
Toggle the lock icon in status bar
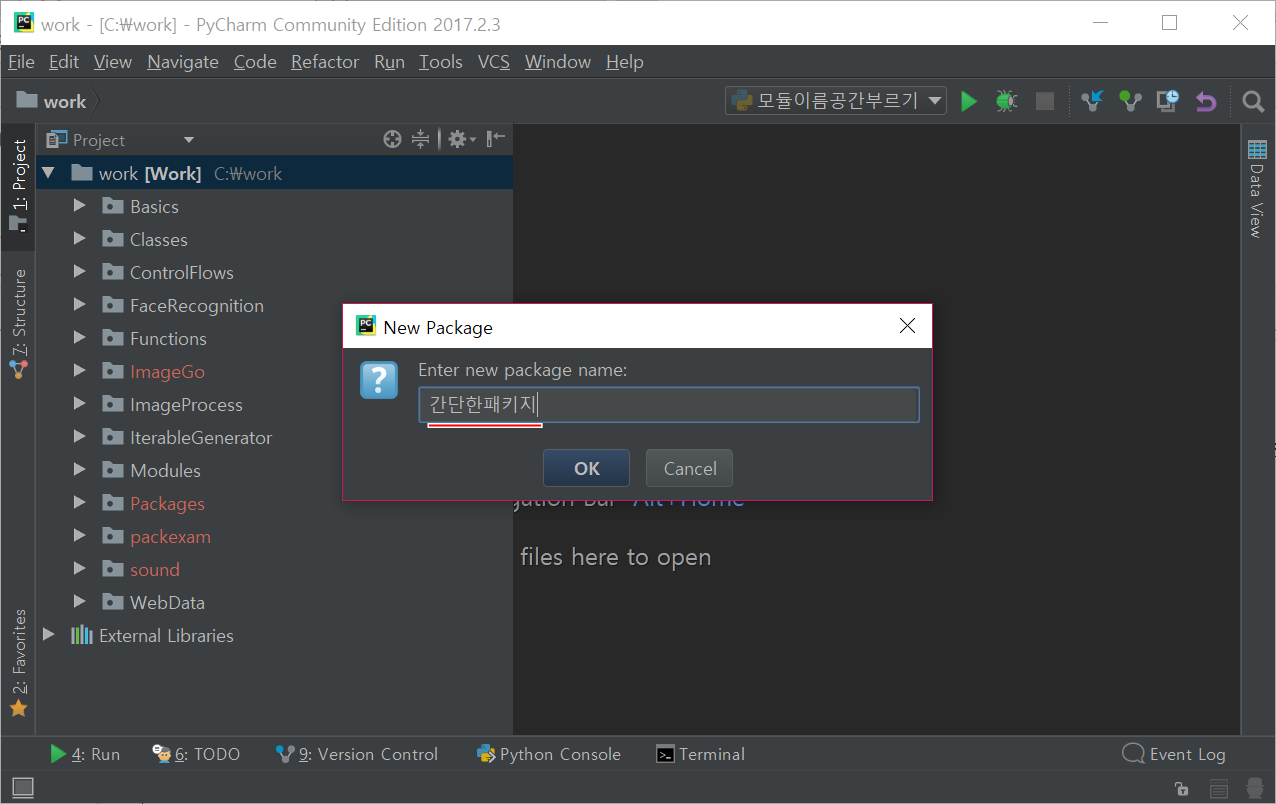[1181, 788]
